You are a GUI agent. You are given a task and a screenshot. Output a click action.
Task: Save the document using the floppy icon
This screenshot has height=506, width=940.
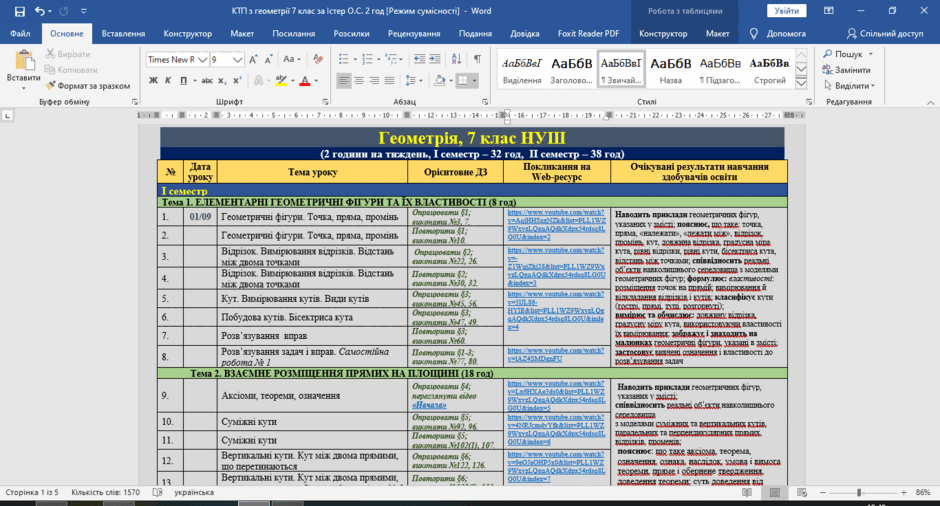coord(19,11)
